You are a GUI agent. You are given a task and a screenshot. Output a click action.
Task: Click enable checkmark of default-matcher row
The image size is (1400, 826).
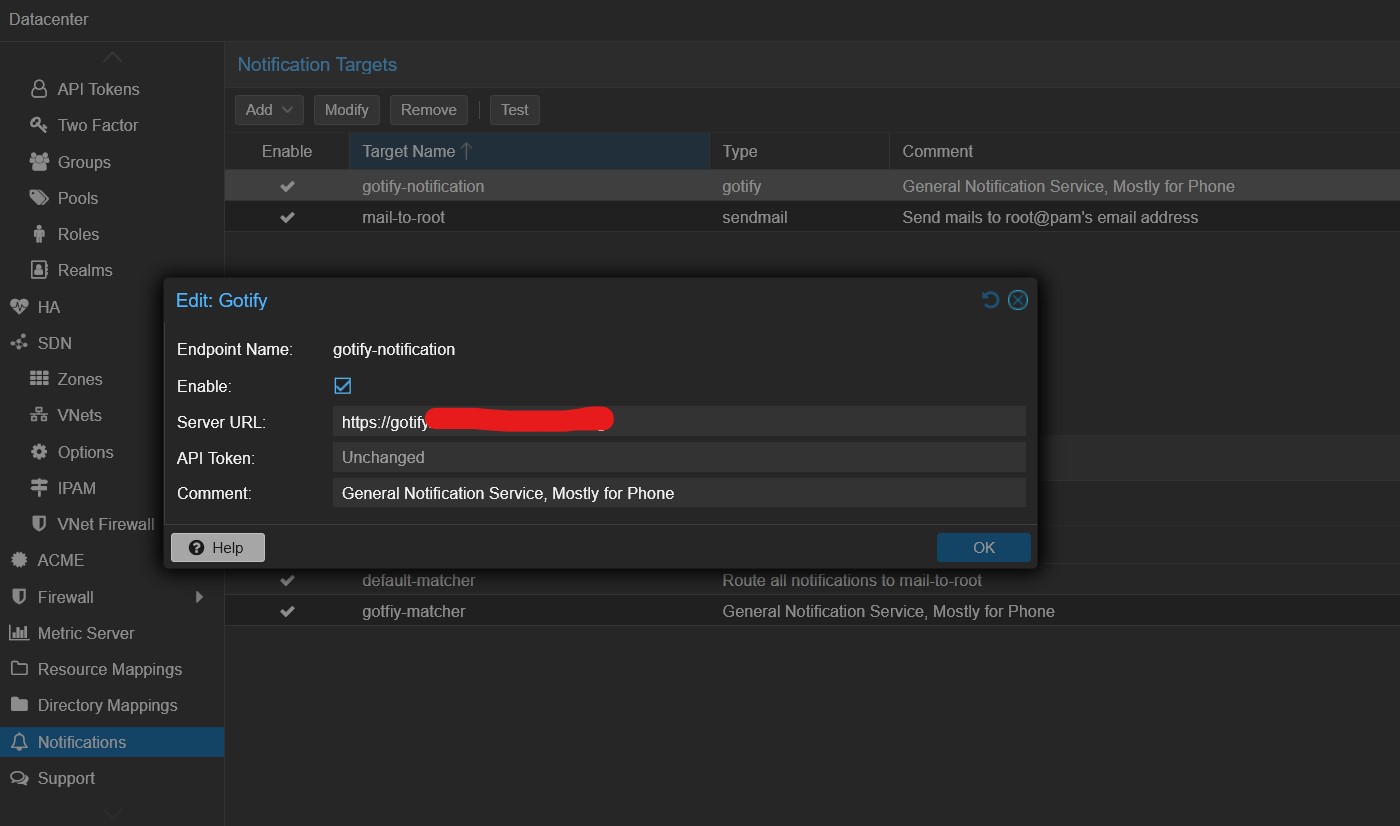[x=287, y=580]
